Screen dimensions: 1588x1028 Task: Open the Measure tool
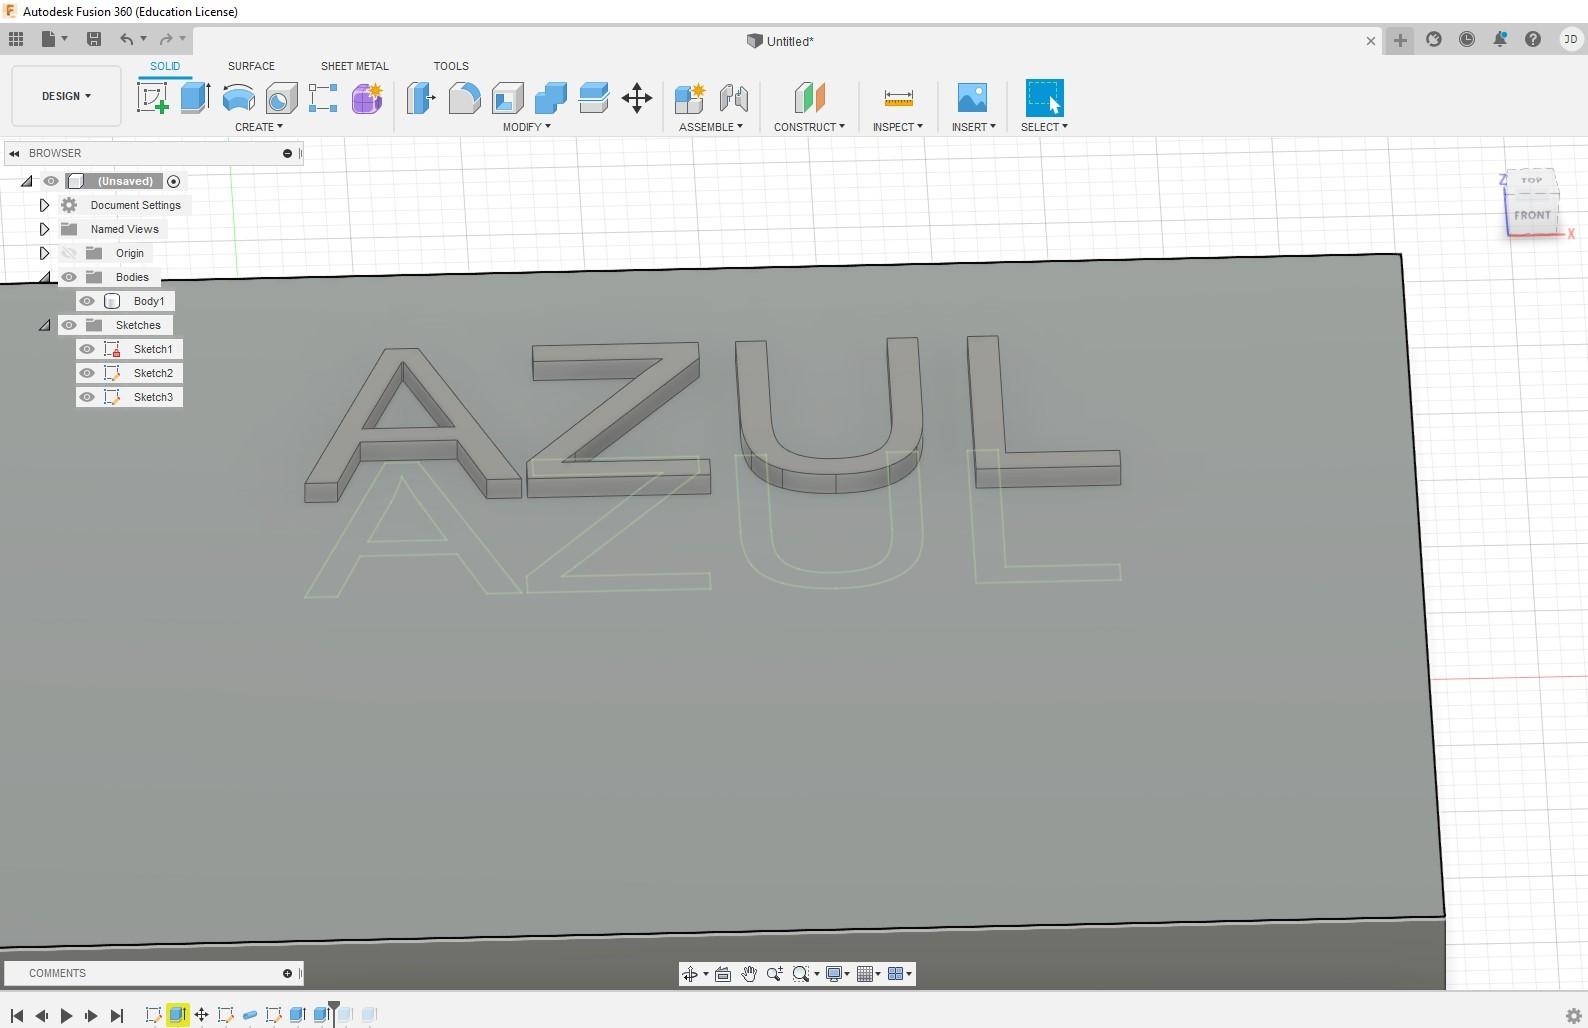(x=898, y=98)
